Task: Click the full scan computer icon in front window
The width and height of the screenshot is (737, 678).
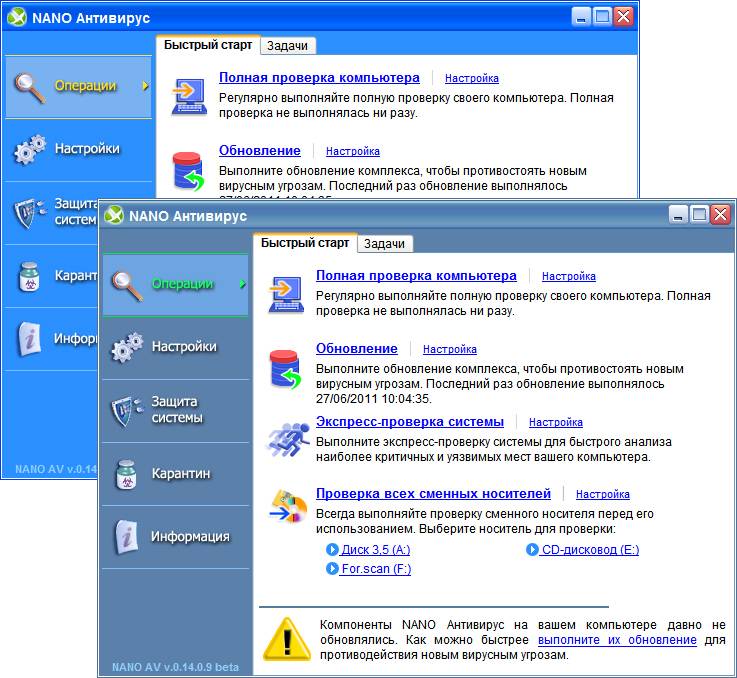Action: [287, 294]
